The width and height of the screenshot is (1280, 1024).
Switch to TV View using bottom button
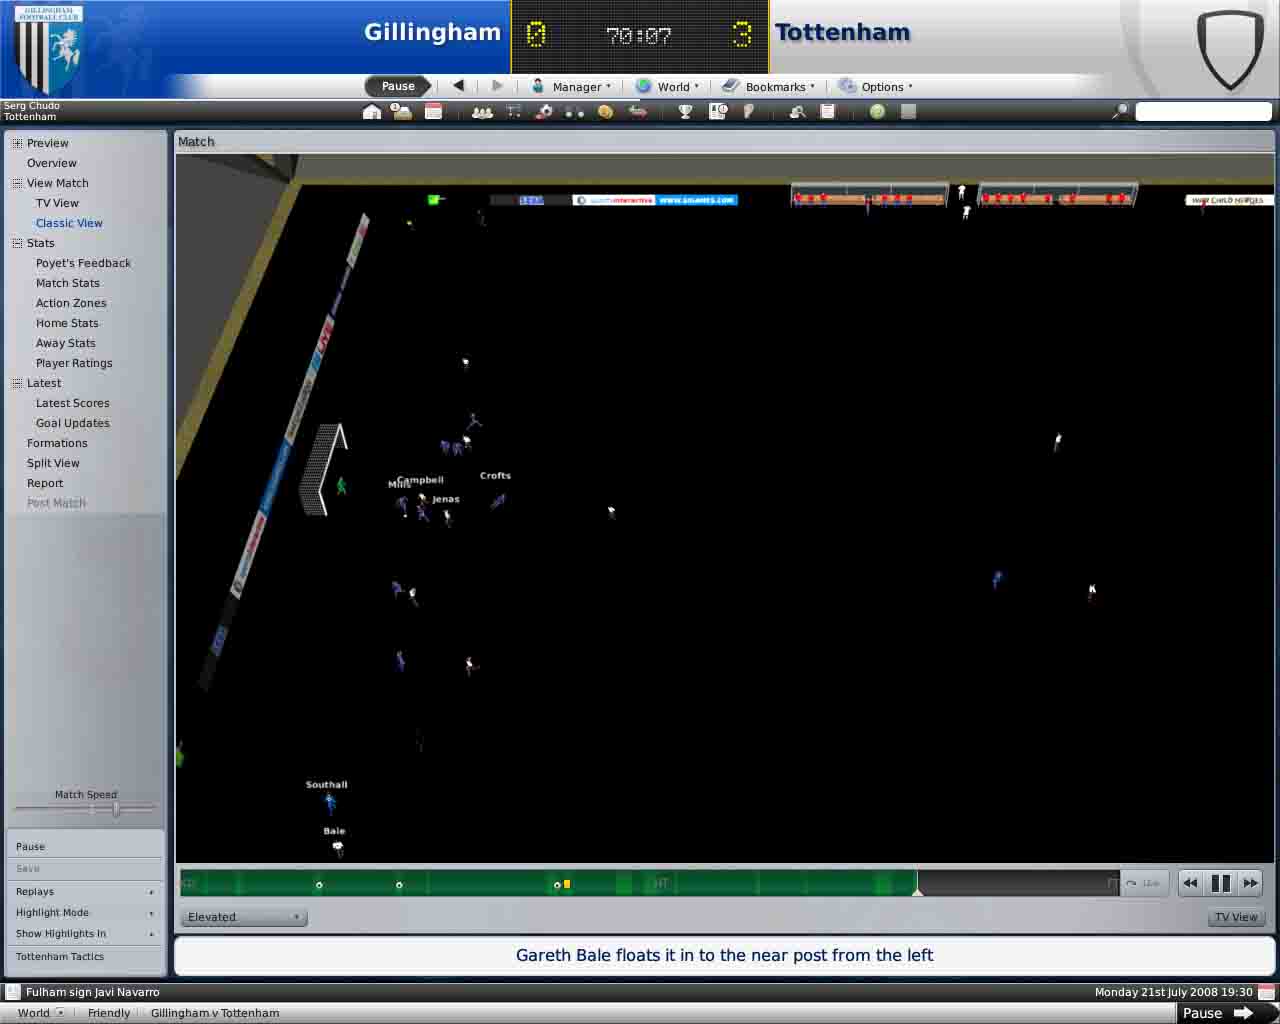pyautogui.click(x=1236, y=917)
